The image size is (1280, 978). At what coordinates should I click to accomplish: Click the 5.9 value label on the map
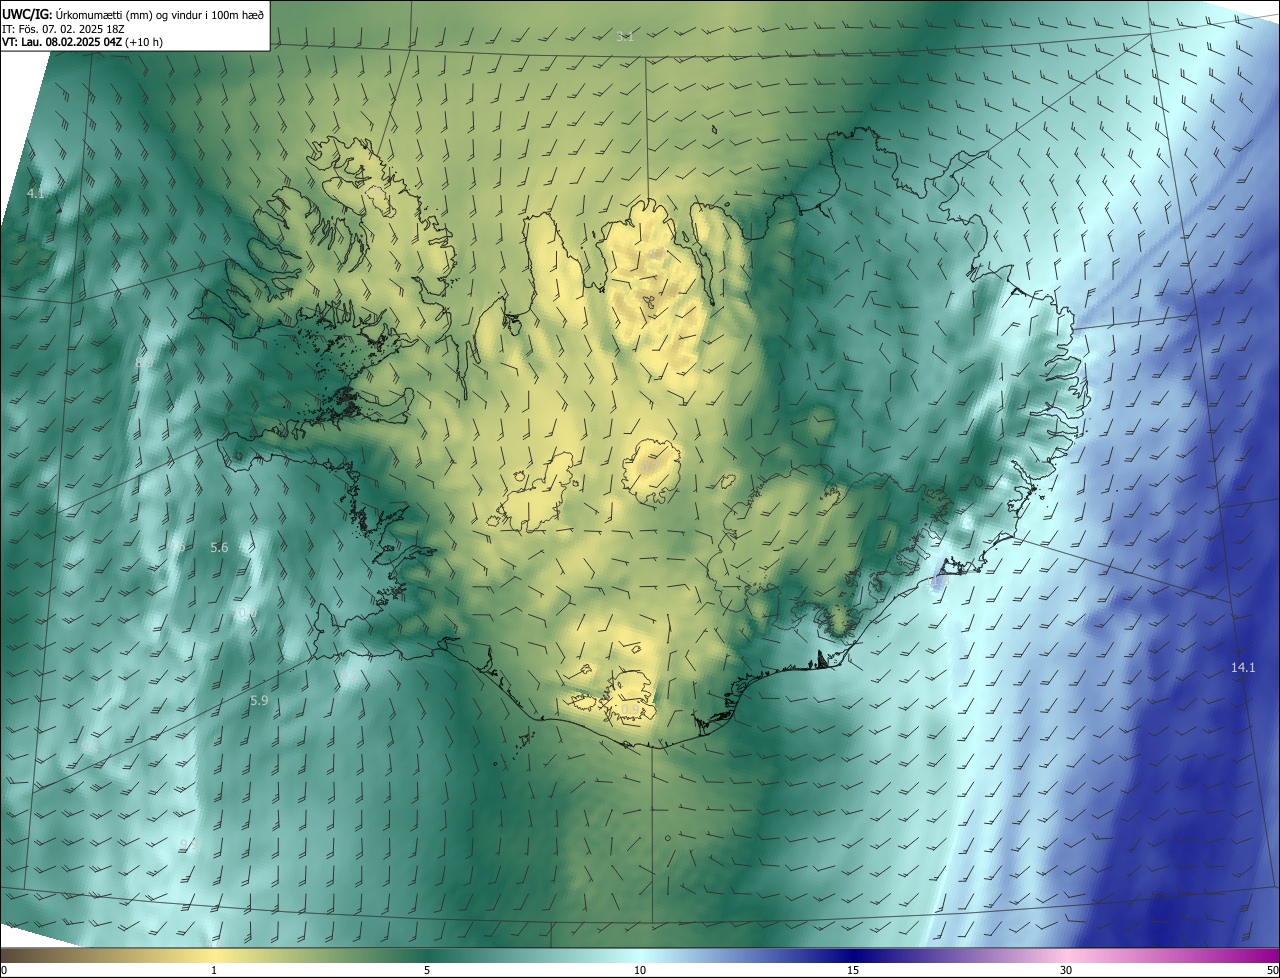(x=259, y=700)
